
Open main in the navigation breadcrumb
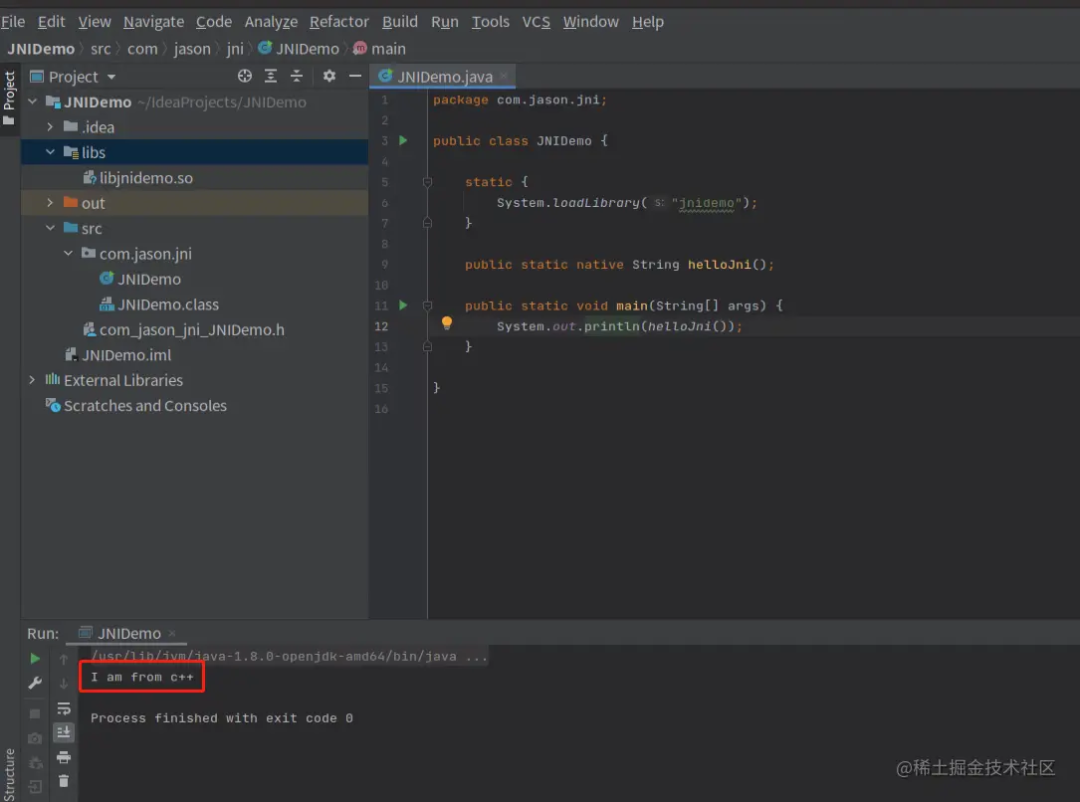pos(386,48)
